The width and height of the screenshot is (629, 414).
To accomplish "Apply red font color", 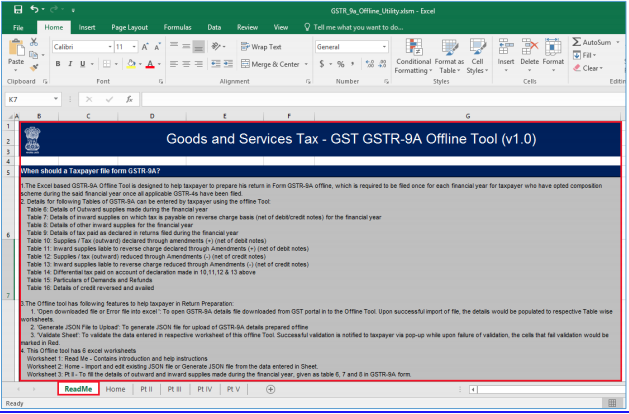I will coord(150,64).
